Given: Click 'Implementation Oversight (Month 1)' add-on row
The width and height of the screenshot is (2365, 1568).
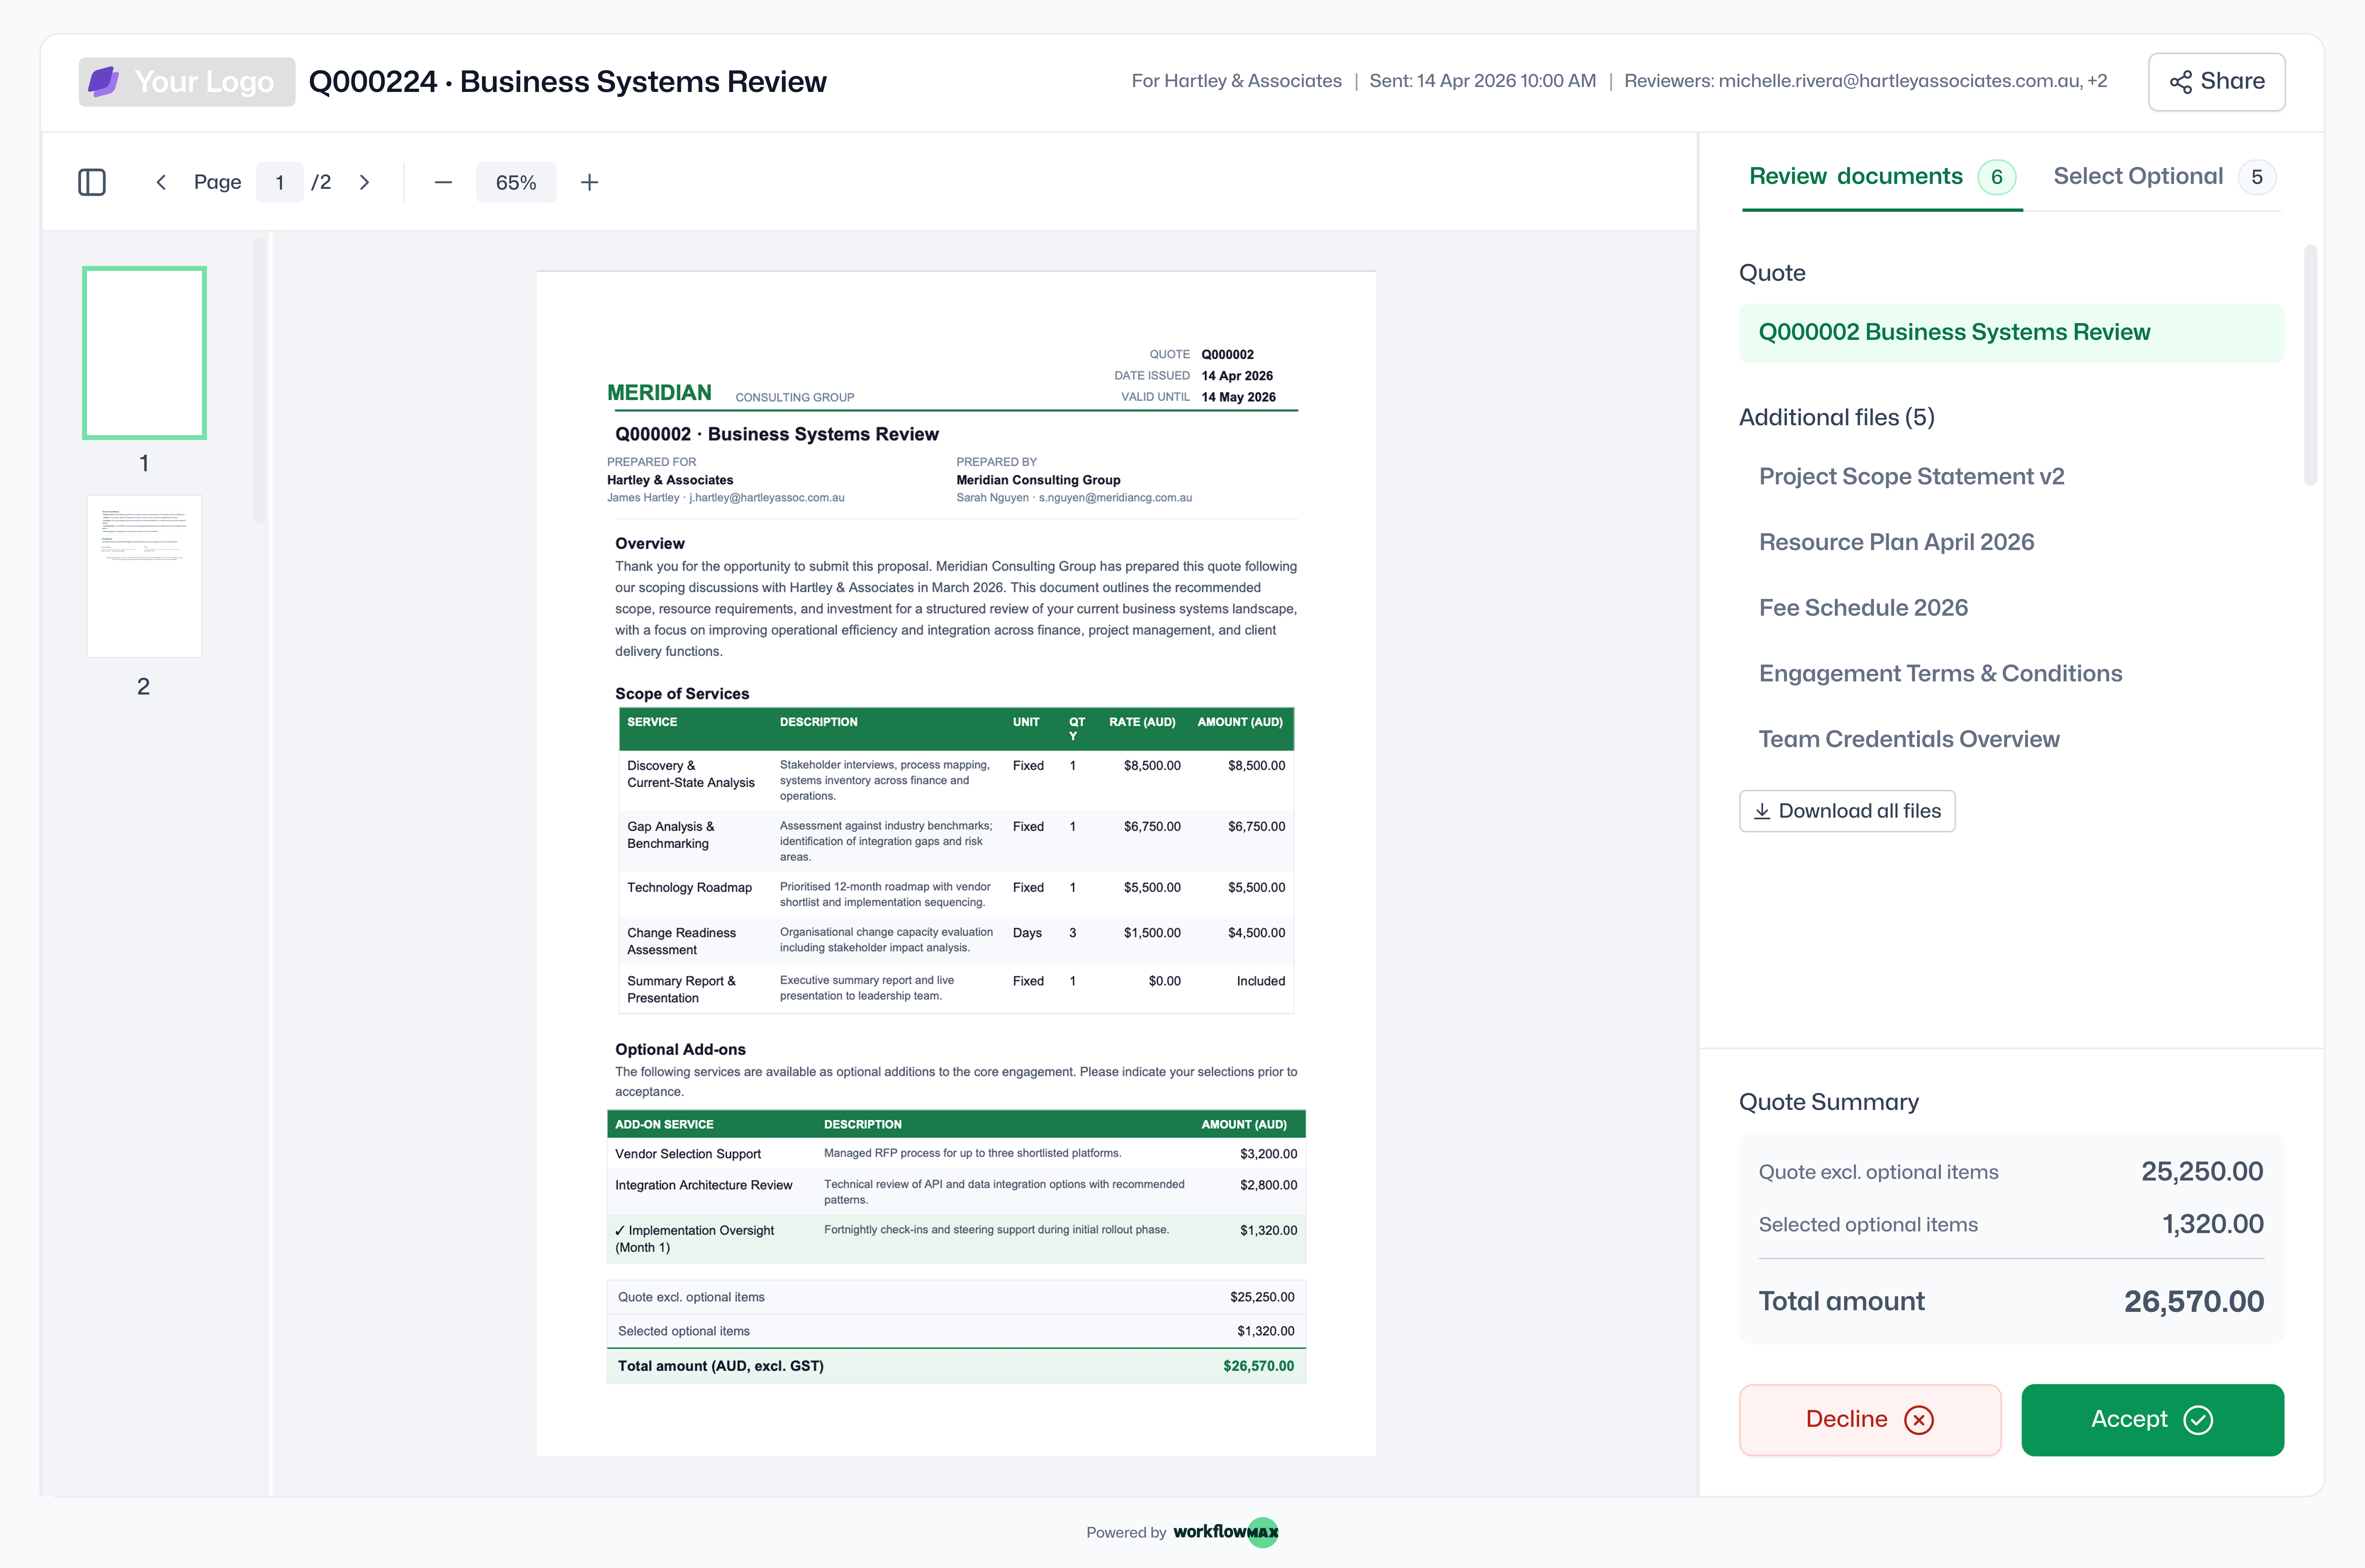Looking at the screenshot, I should (x=956, y=1238).
